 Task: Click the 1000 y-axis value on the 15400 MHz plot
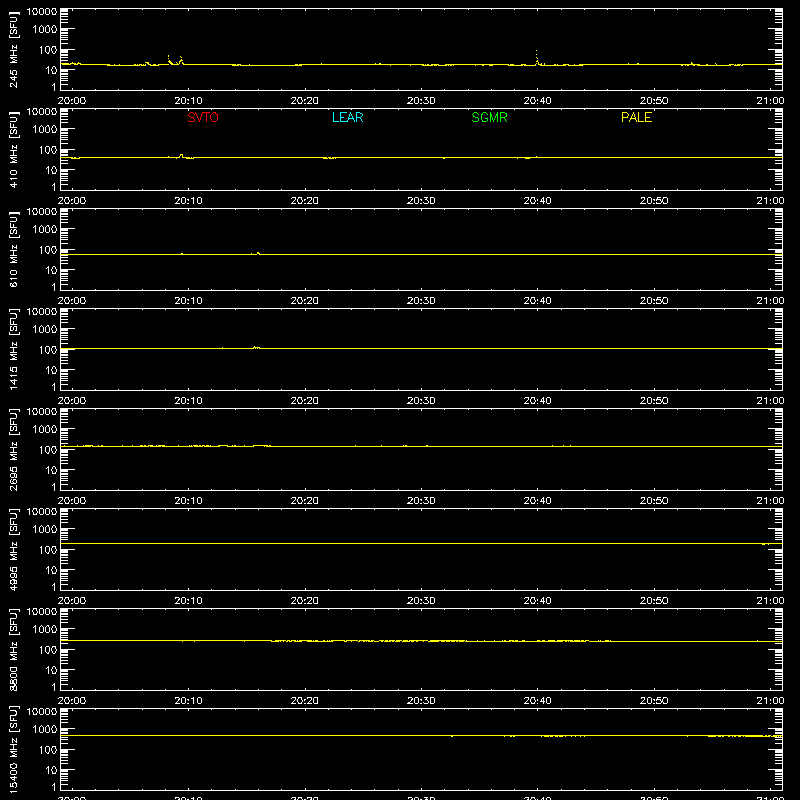45,730
